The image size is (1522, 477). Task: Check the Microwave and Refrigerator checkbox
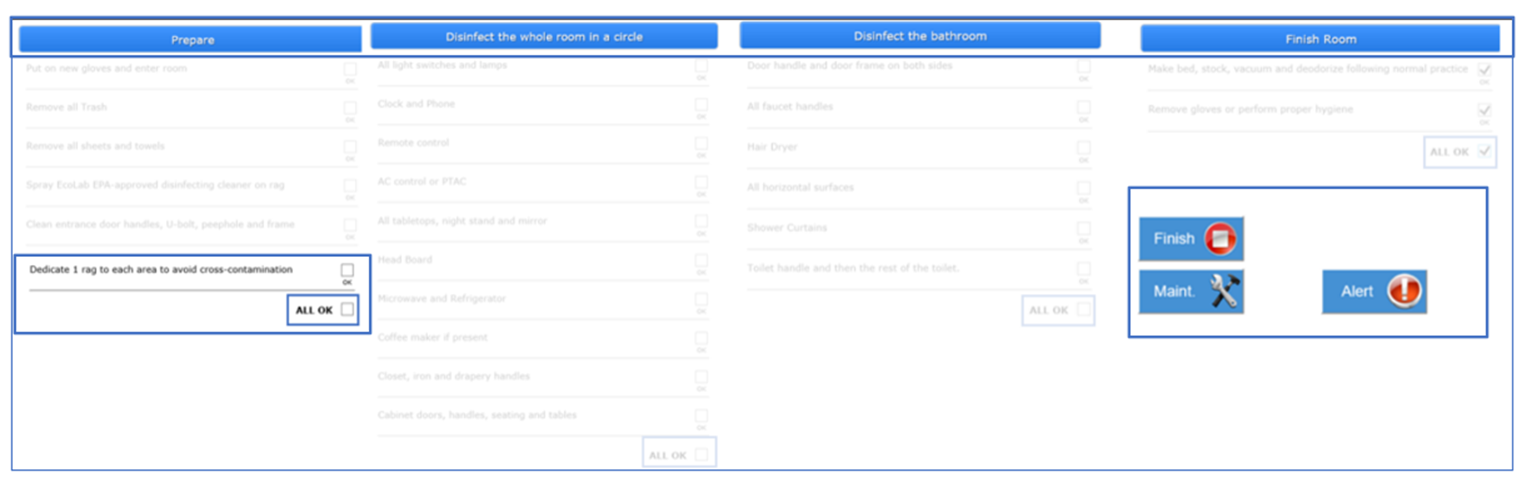pos(701,299)
